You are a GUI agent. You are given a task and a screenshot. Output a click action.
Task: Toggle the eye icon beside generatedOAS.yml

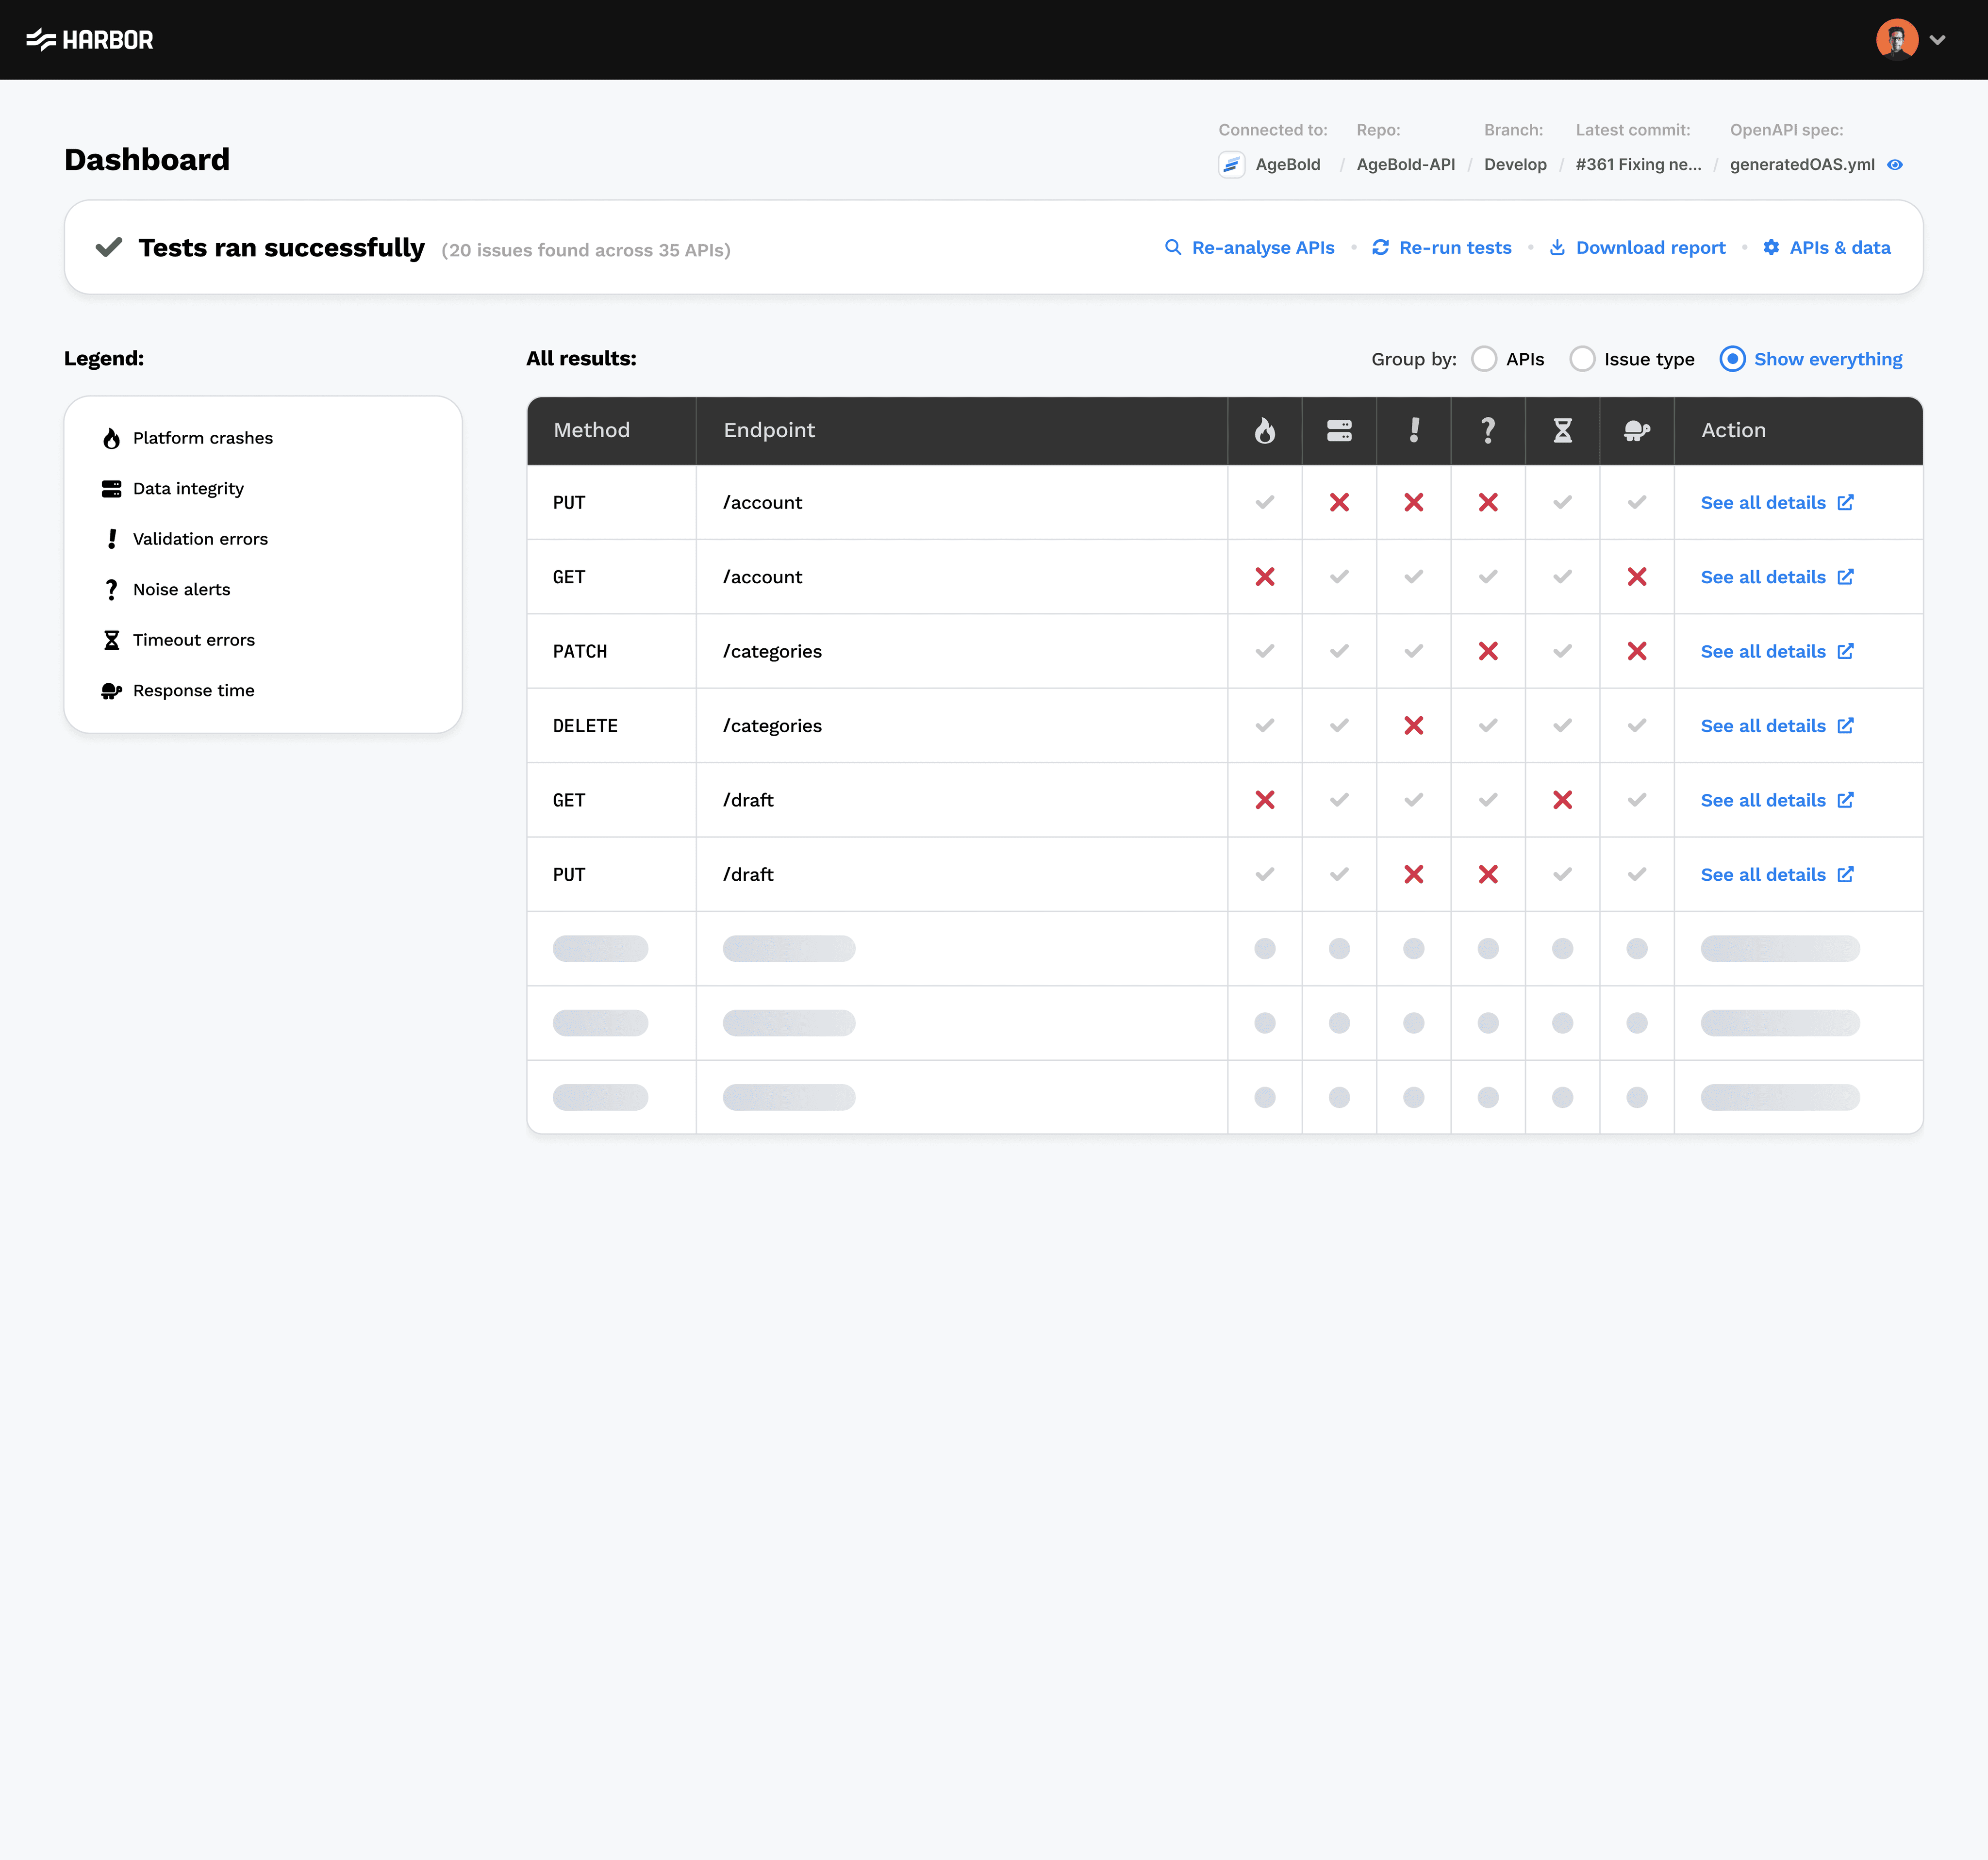click(1895, 165)
